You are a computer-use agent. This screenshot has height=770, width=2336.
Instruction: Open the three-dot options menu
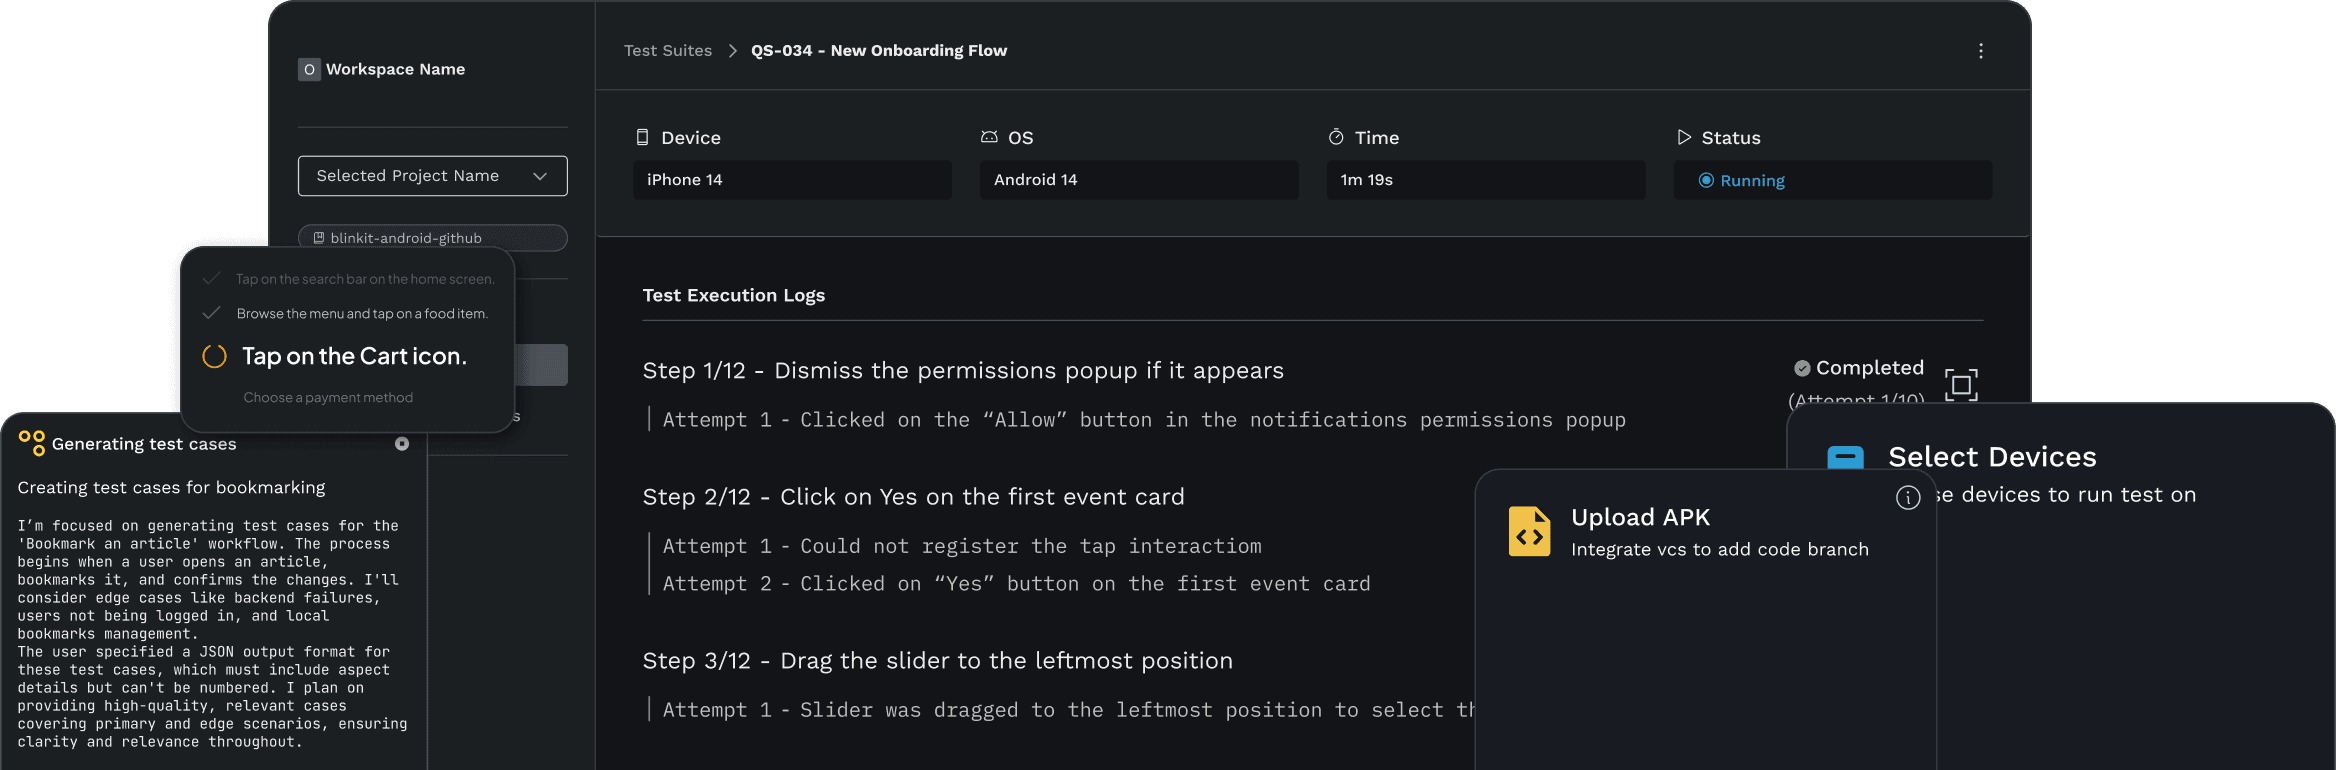click(x=1980, y=50)
